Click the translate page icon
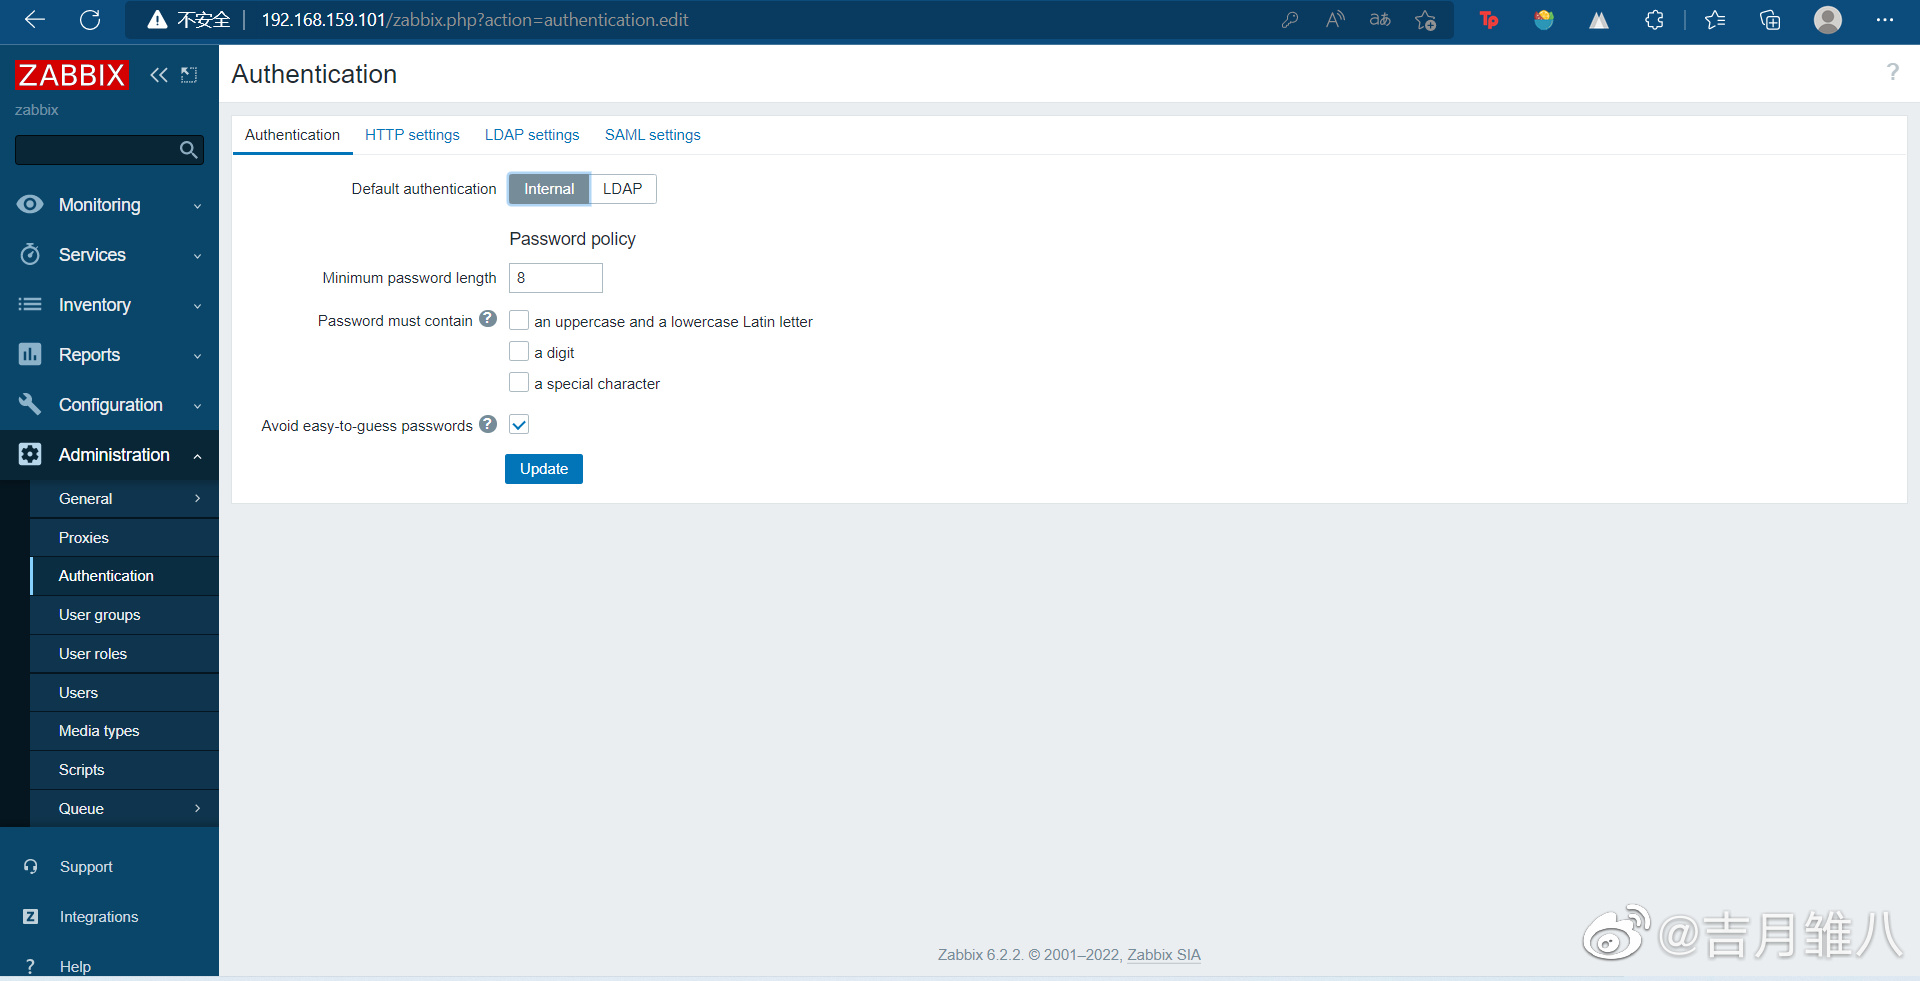The height and width of the screenshot is (981, 1920). [x=1380, y=20]
